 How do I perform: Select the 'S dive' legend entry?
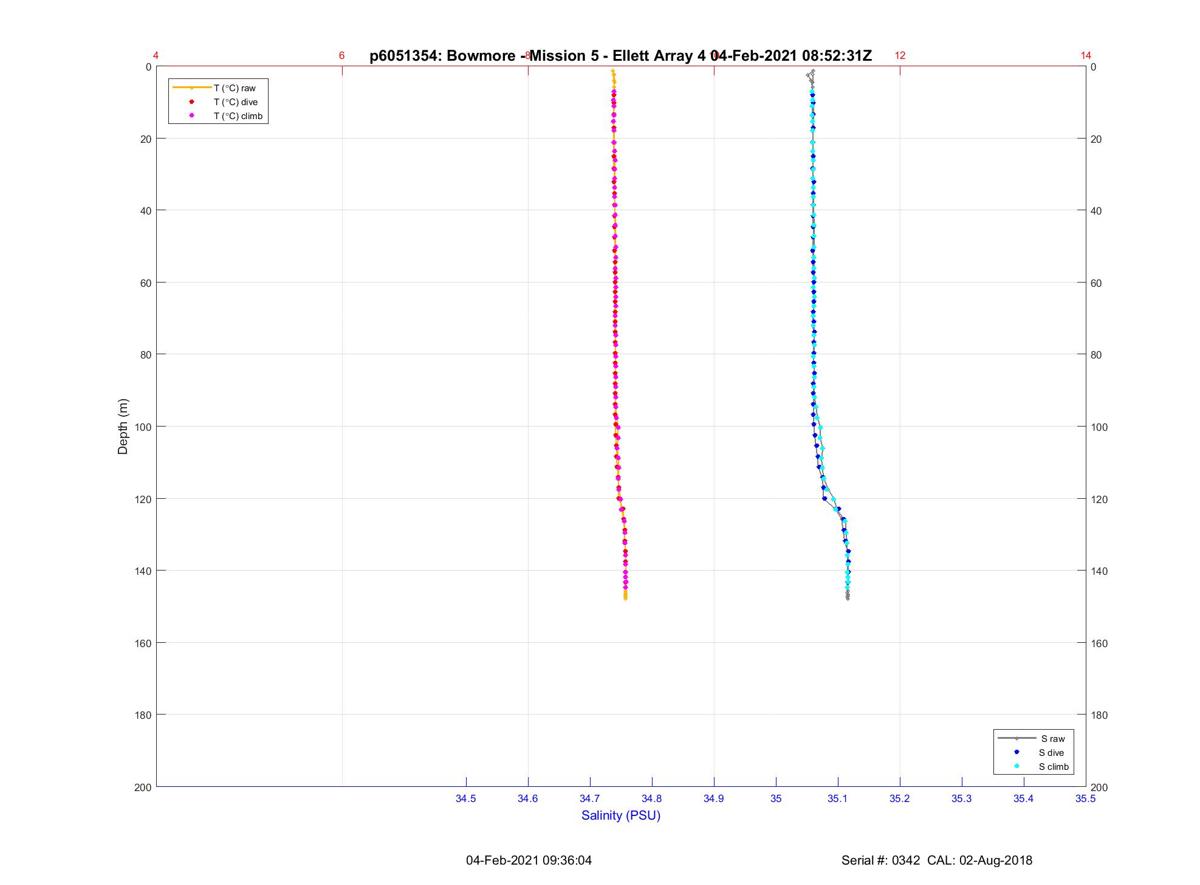click(x=1053, y=752)
